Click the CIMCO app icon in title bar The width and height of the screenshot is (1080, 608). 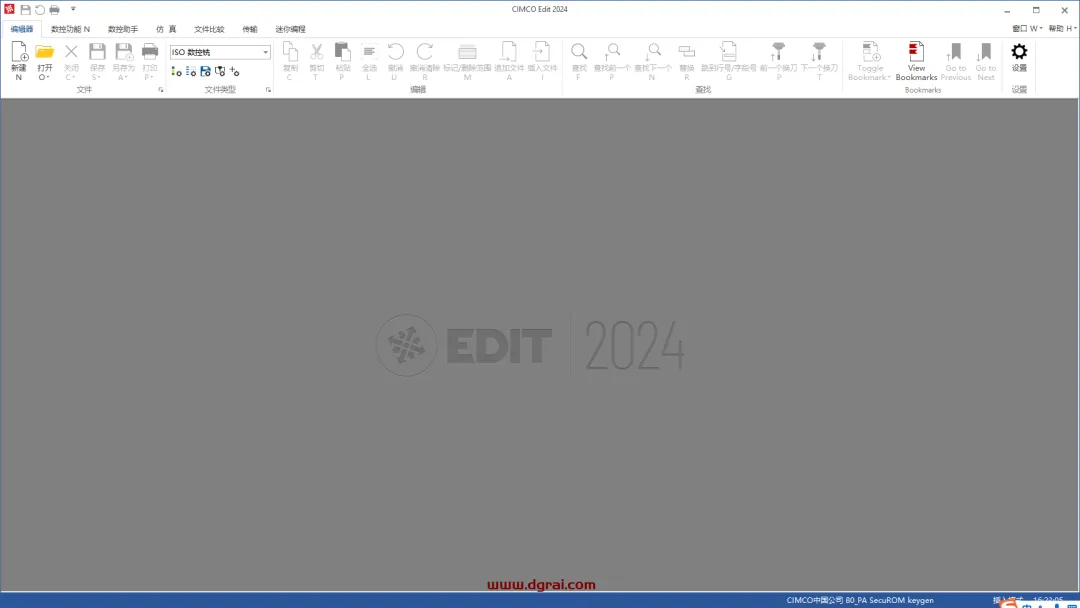10,9
